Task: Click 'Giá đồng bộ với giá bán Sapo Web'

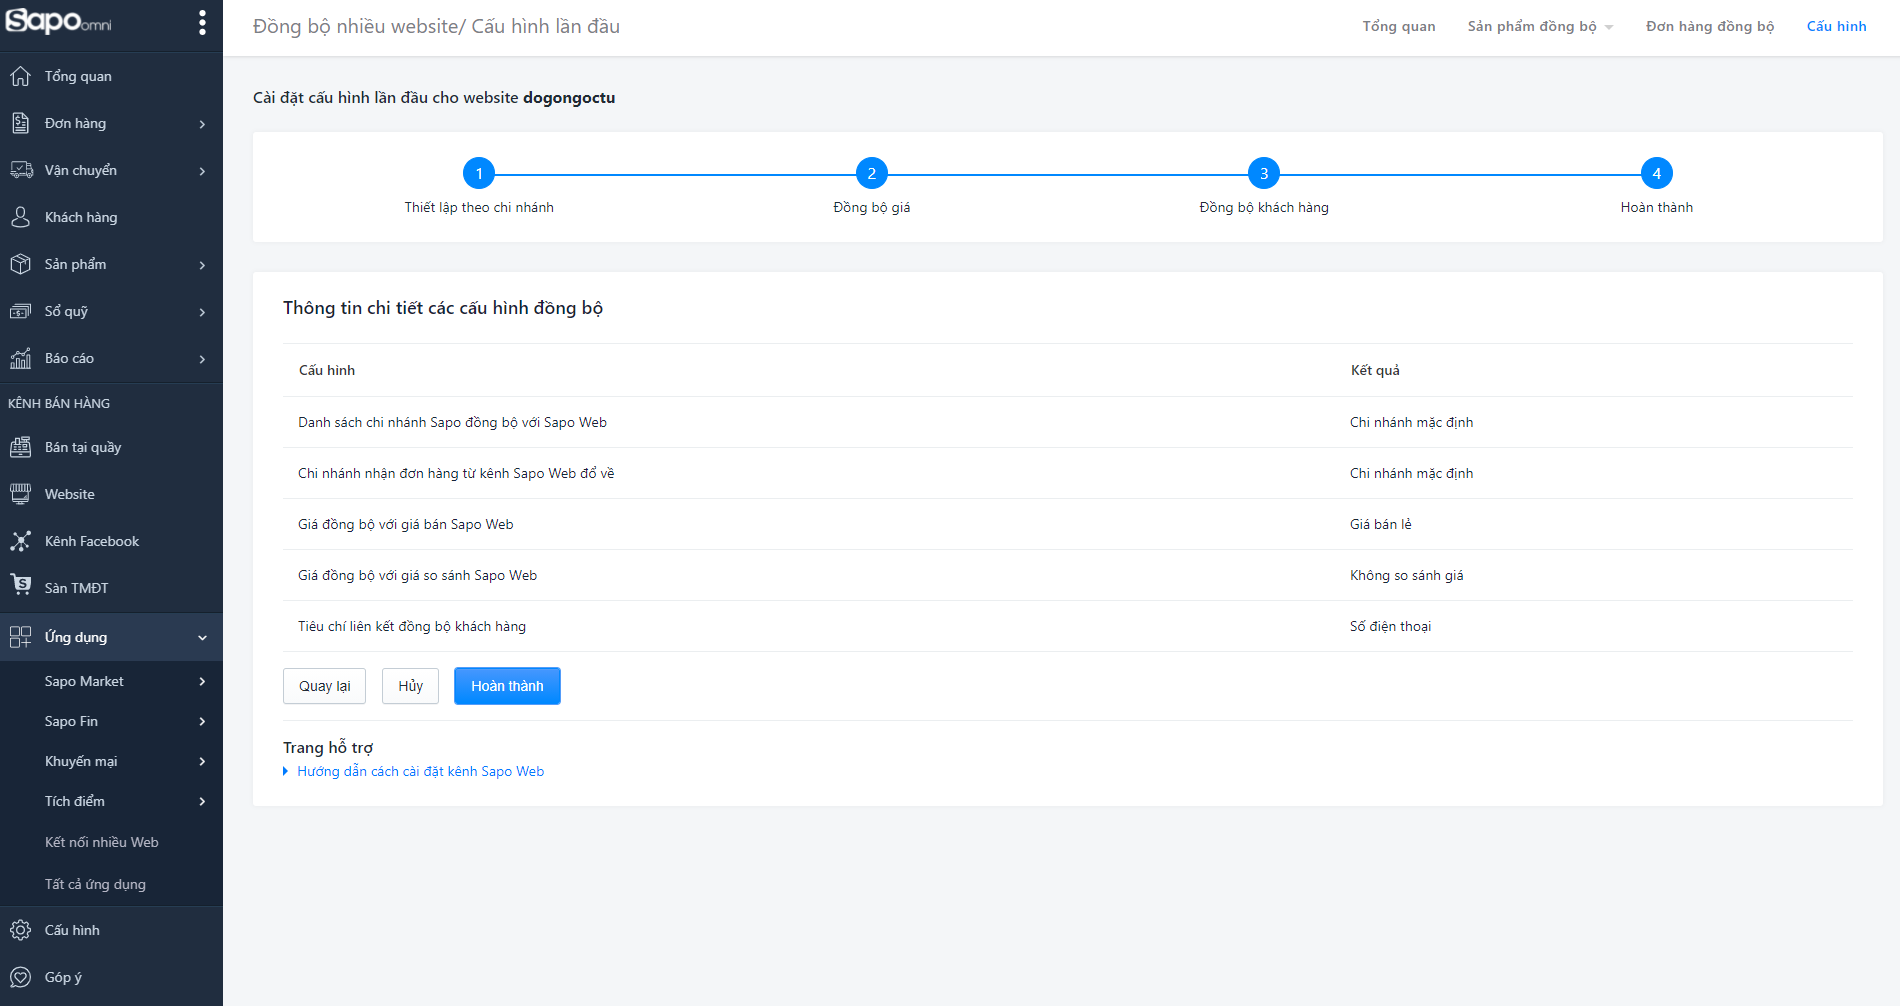Action: tap(406, 524)
